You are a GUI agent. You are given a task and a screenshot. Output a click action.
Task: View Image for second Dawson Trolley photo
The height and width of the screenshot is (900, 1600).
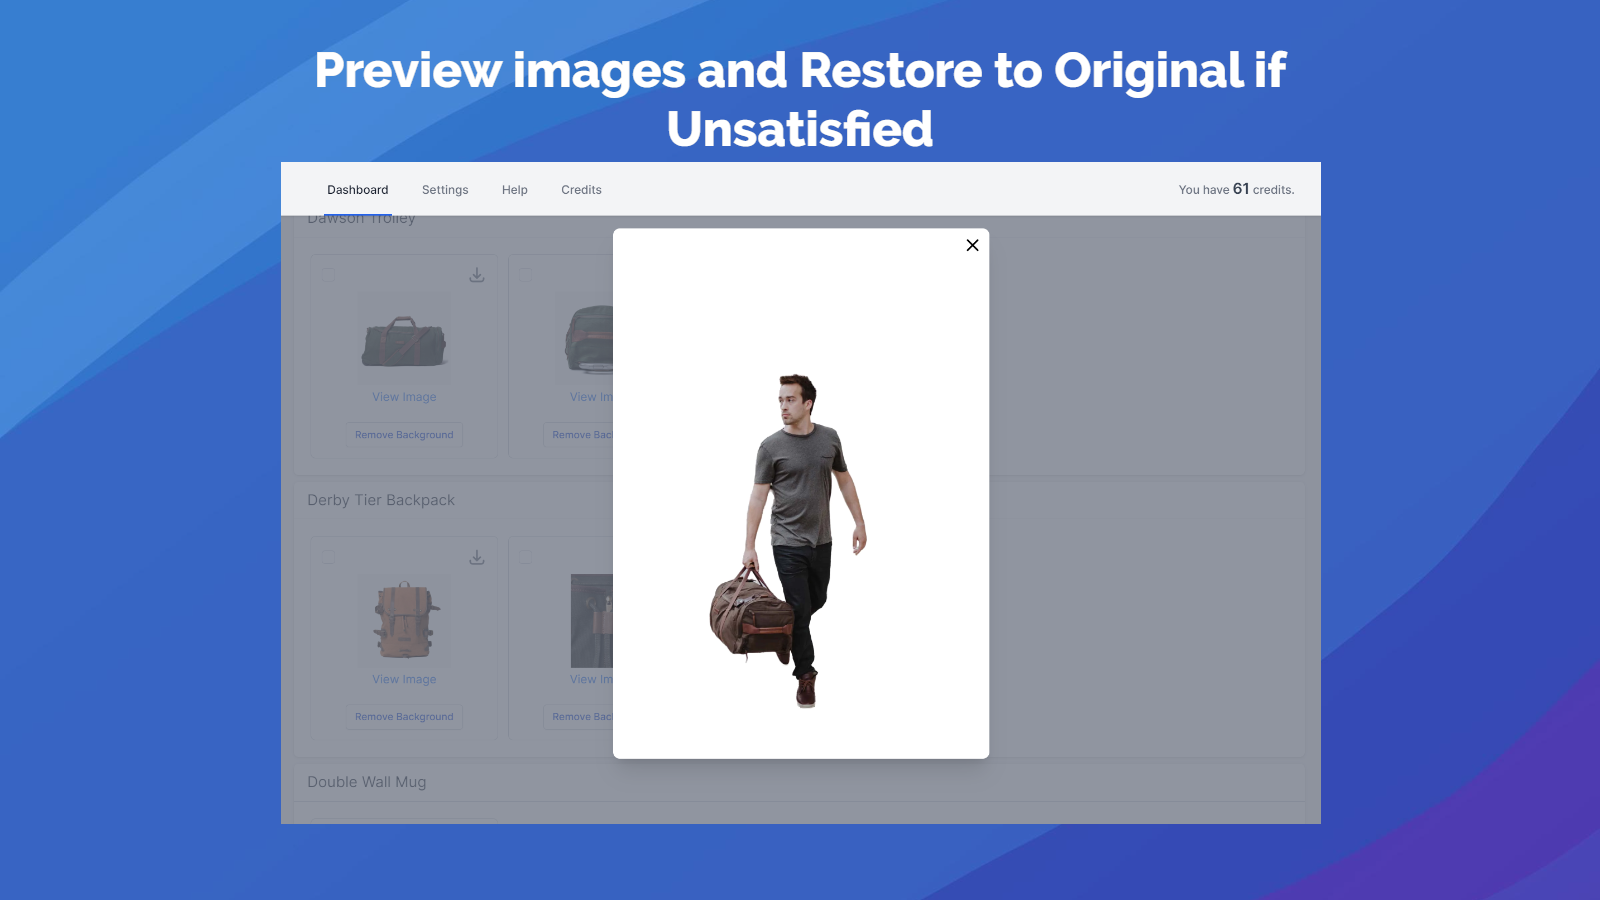591,397
